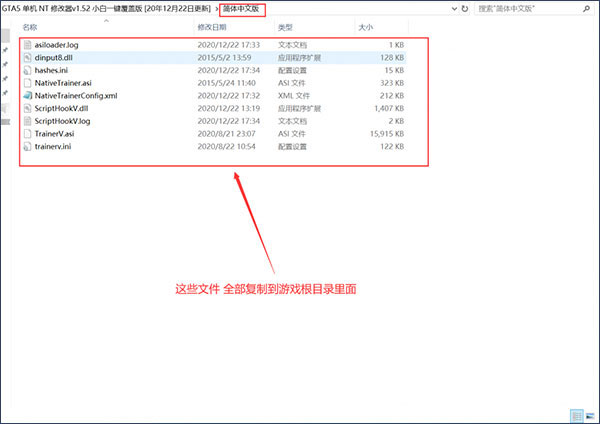
Task: Click the 2015/5/2 13:59 date cell
Action: click(225, 58)
